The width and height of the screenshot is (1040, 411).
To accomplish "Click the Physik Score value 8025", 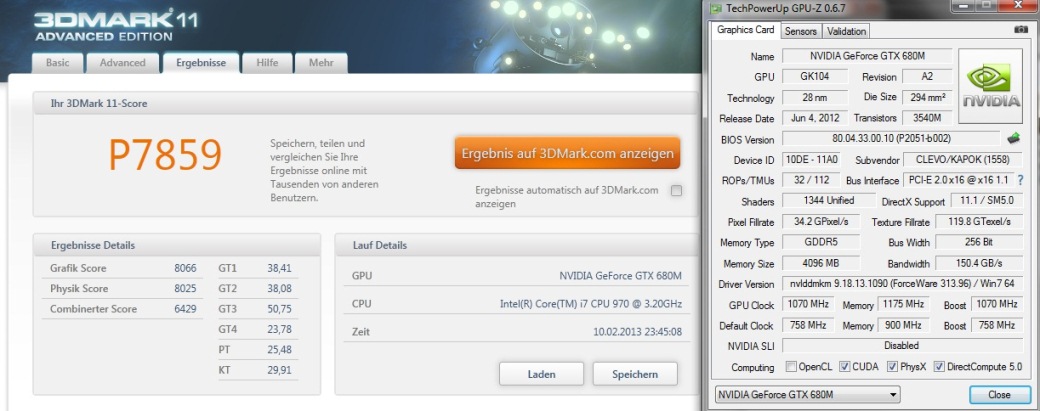I will pos(185,288).
